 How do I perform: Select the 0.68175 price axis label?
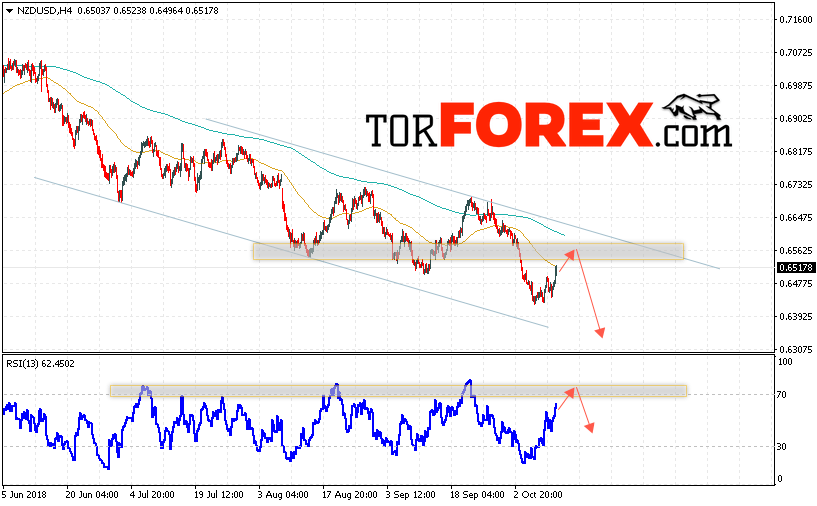tap(796, 152)
